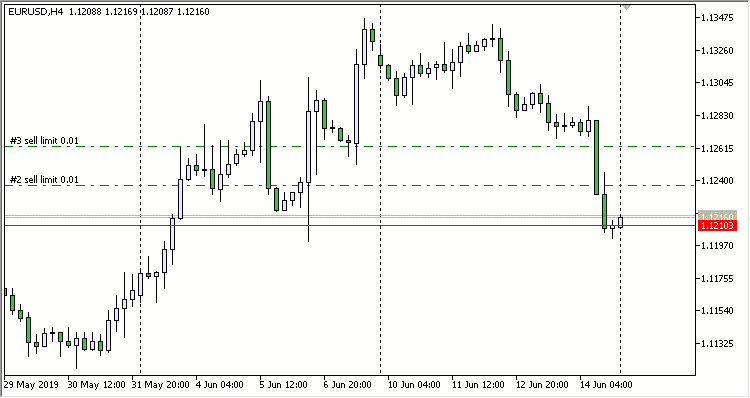
Task: Click the 1.13045 price scale value
Action: coord(717,83)
